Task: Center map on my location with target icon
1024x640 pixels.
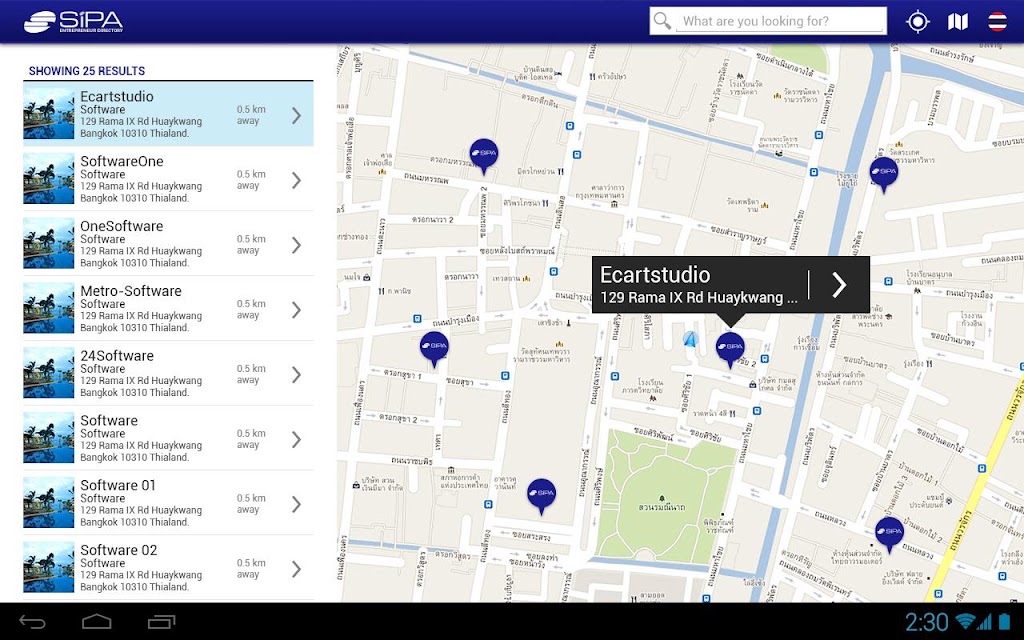Action: coord(918,22)
